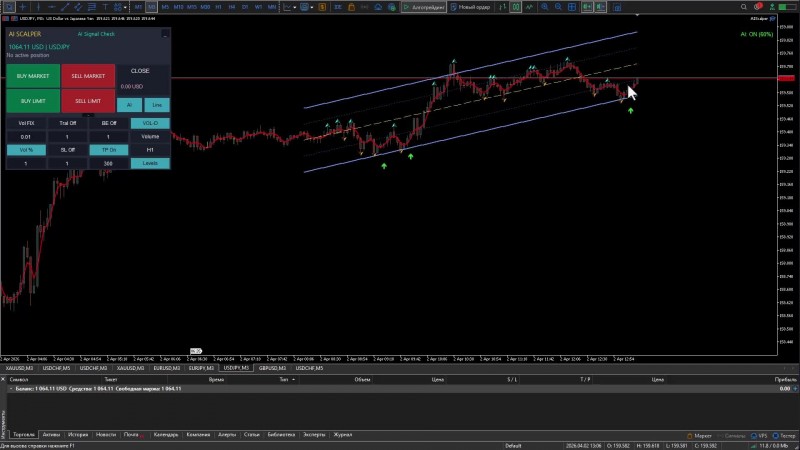Toggle chart shift button
Screen dimensions: 800x450
point(601,7)
